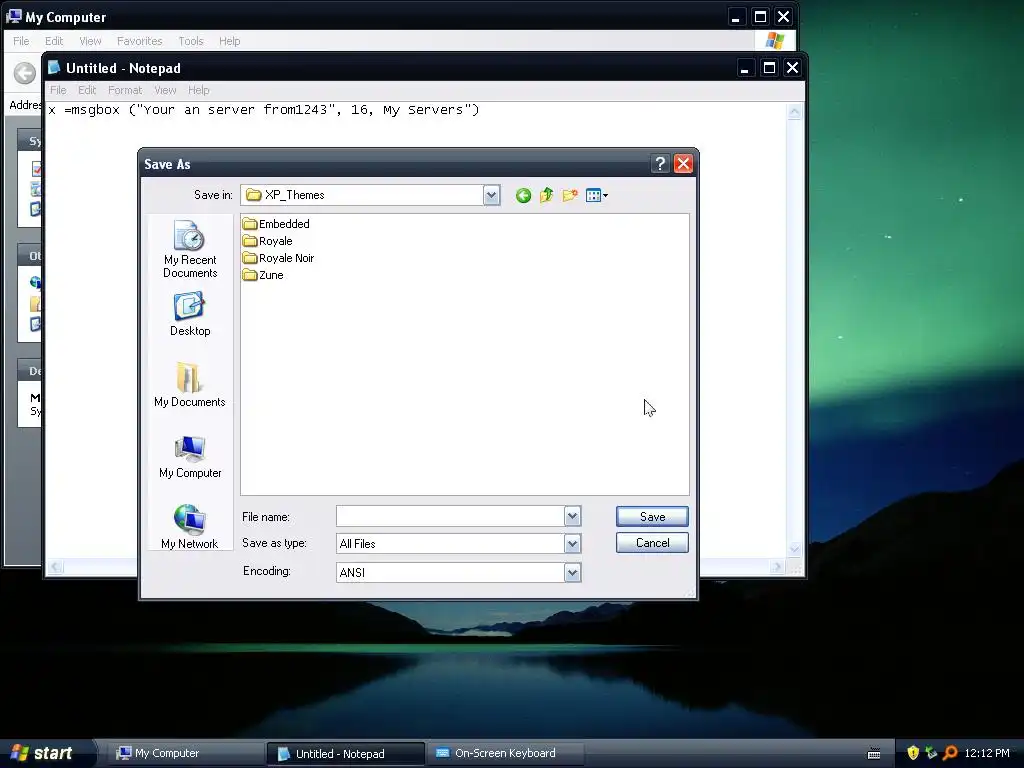Viewport: 1024px width, 768px height.
Task: Open Notepad Help menu
Action: (x=199, y=90)
